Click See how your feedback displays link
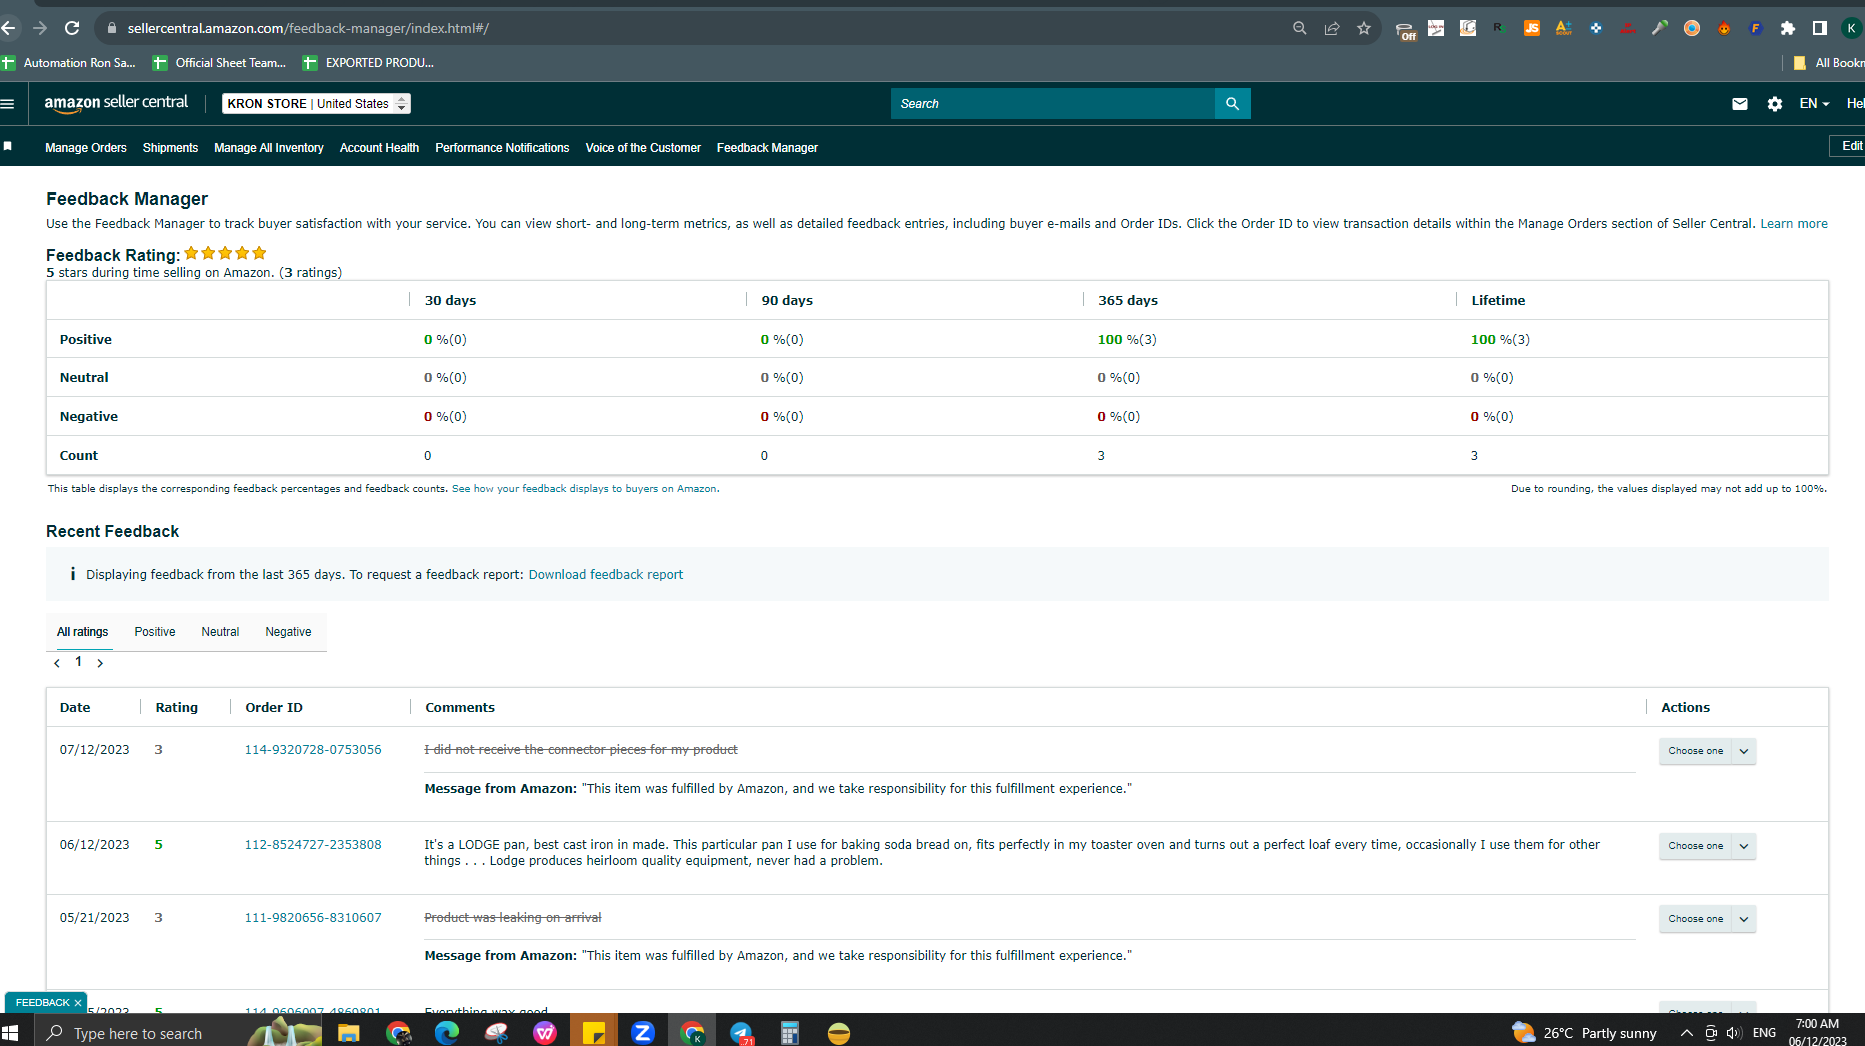The height and width of the screenshot is (1046, 1865). pyautogui.click(x=585, y=489)
